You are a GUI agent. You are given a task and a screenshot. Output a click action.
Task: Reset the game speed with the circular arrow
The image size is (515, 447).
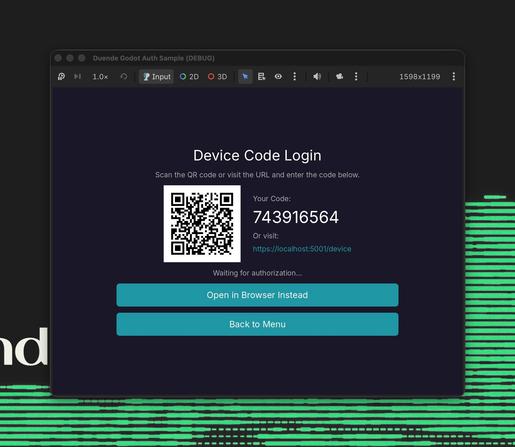coord(124,77)
